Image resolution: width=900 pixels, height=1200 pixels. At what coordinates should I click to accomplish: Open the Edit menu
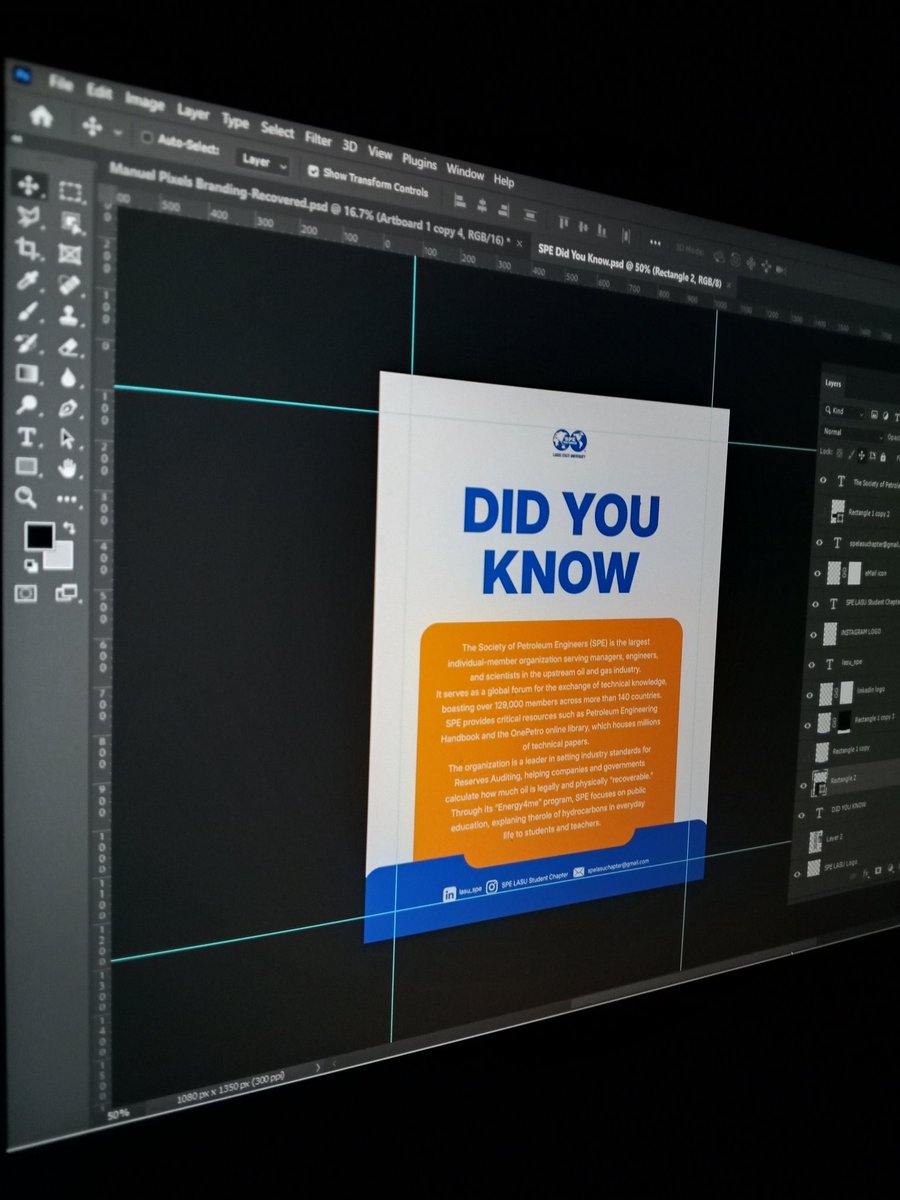coord(99,91)
